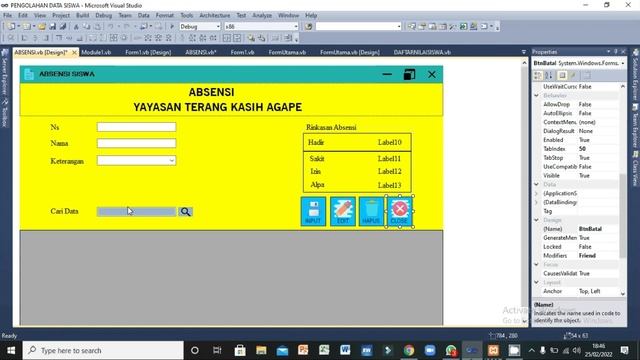Click the HAPUS trash button on the form
Viewport: 640px width, 360px height.
coord(371,211)
